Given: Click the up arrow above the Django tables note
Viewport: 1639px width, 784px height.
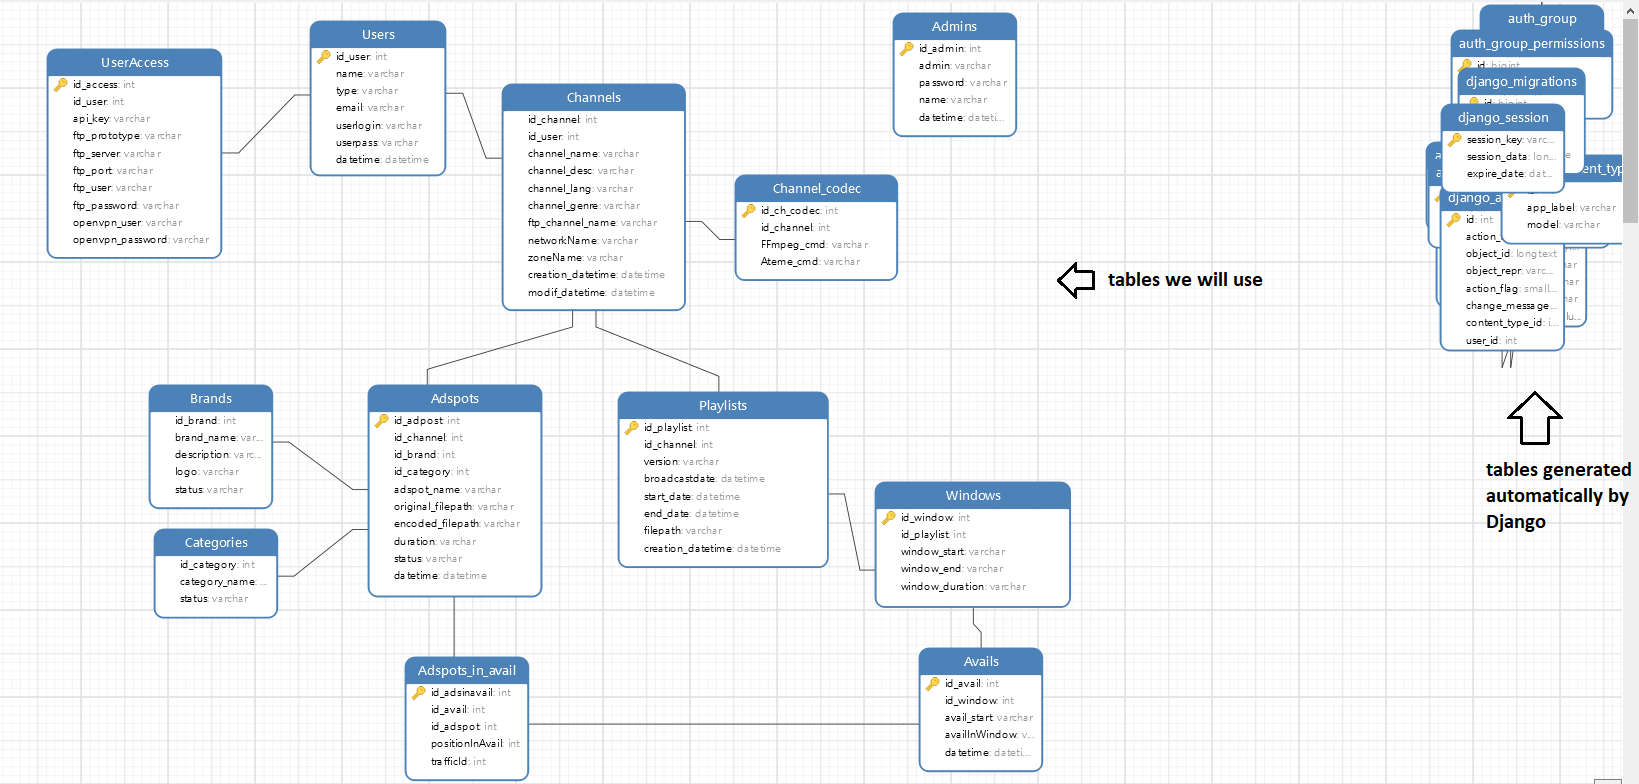Looking at the screenshot, I should (x=1534, y=418).
